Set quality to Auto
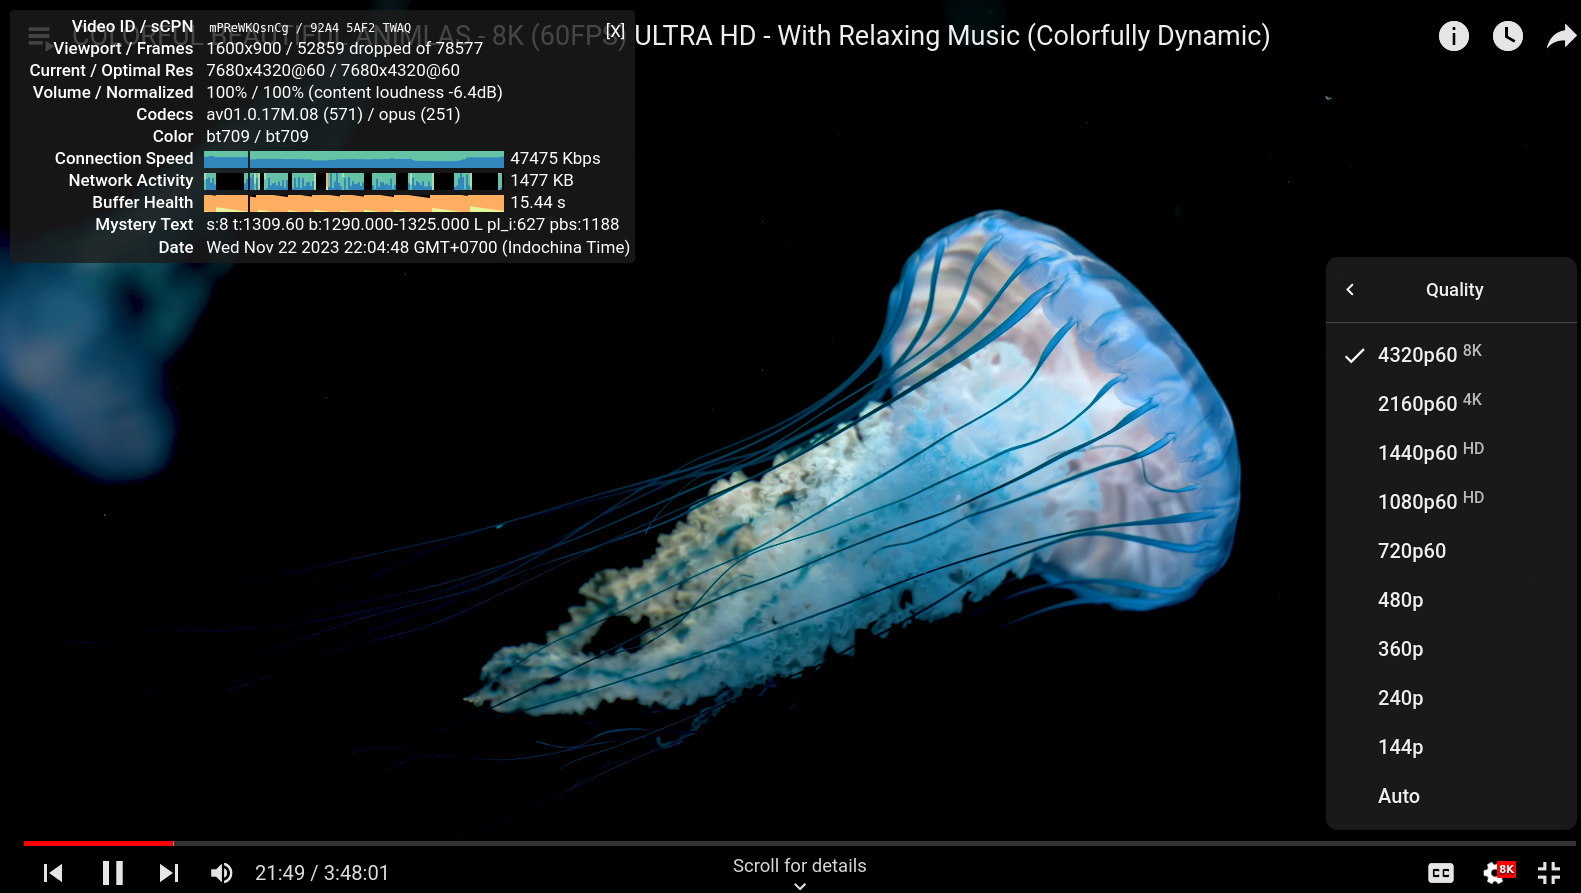The height and width of the screenshot is (893, 1581). 1451,795
